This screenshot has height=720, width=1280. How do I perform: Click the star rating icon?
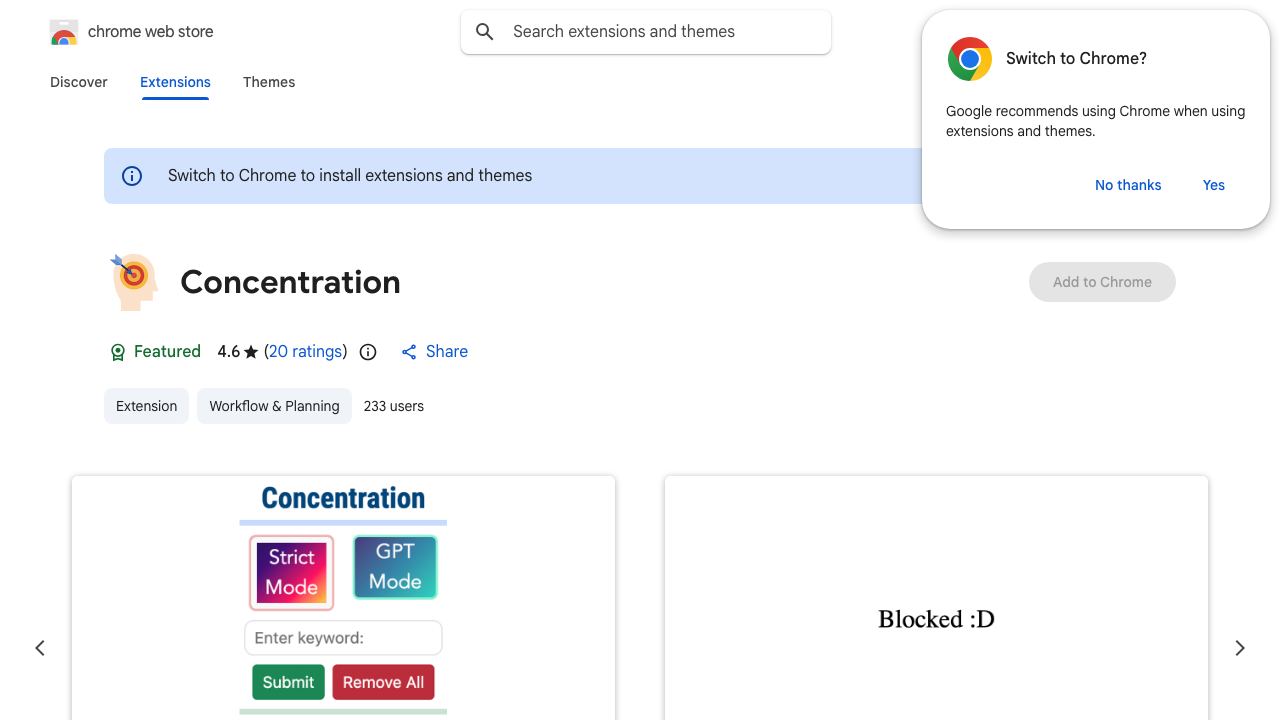tap(251, 352)
